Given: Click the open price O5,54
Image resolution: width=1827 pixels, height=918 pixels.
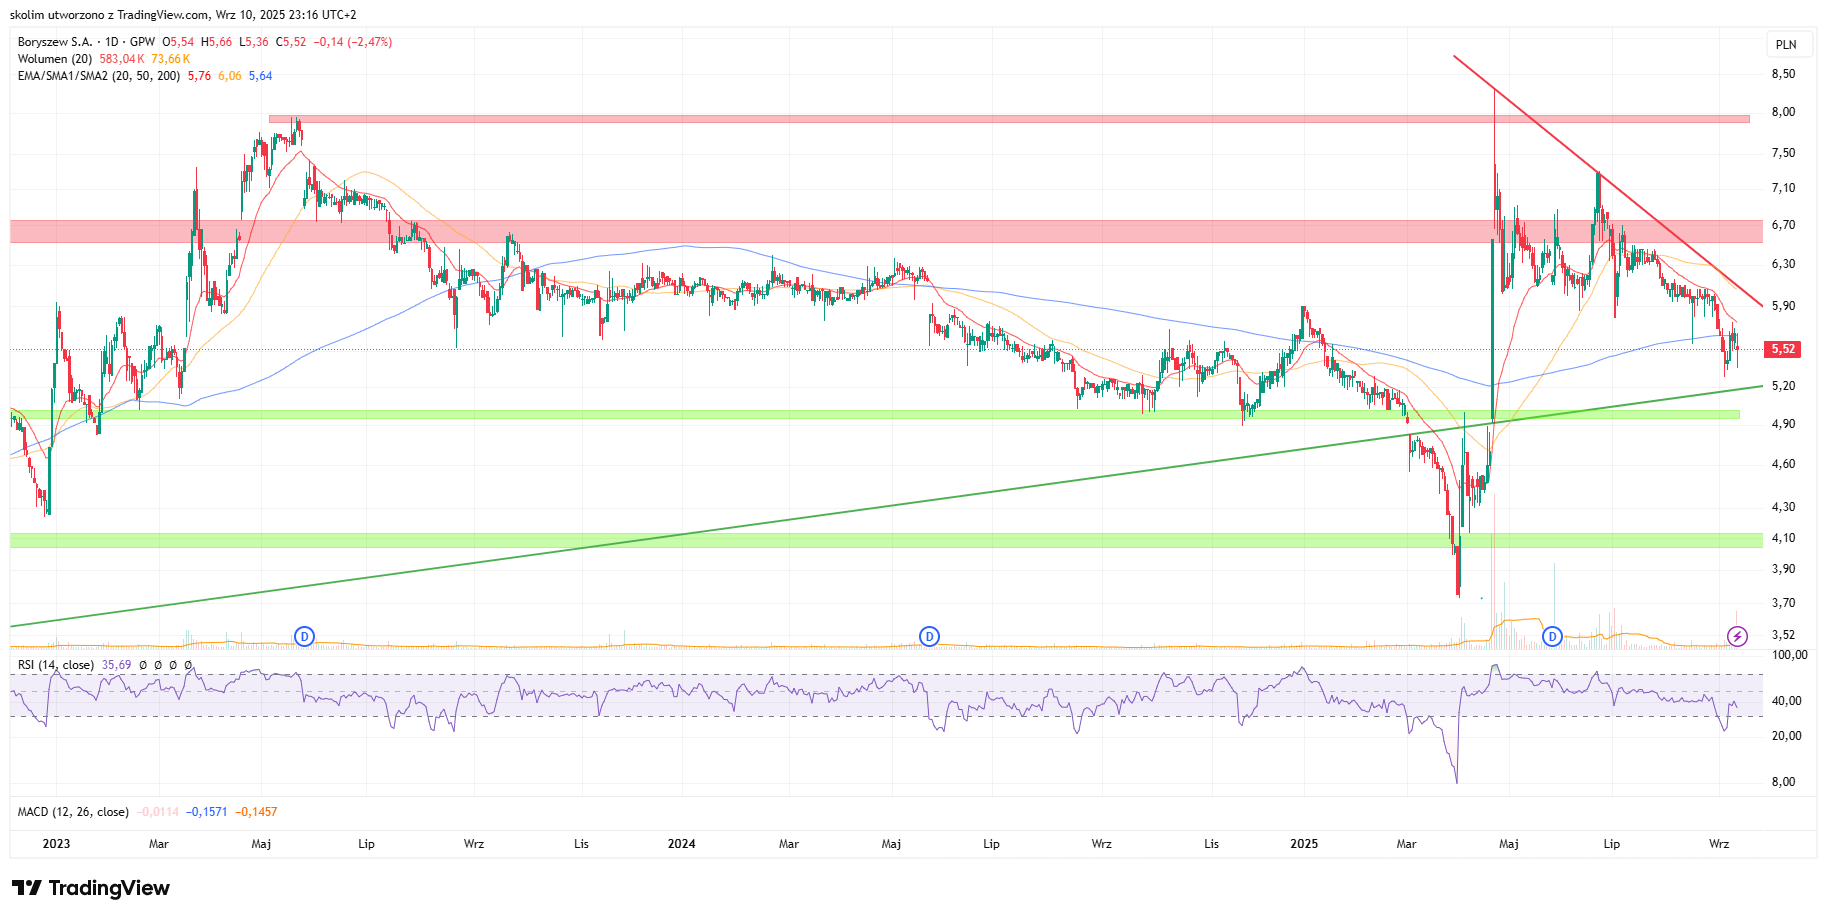Looking at the screenshot, I should (179, 42).
